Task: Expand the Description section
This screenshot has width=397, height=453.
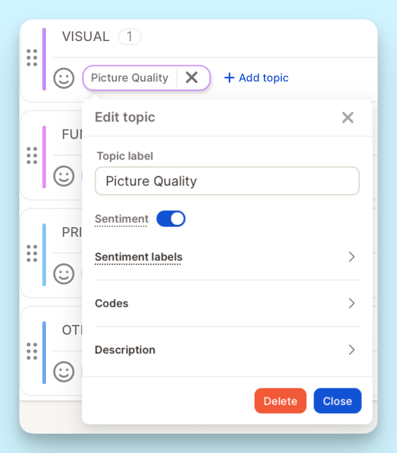Action: click(x=227, y=350)
